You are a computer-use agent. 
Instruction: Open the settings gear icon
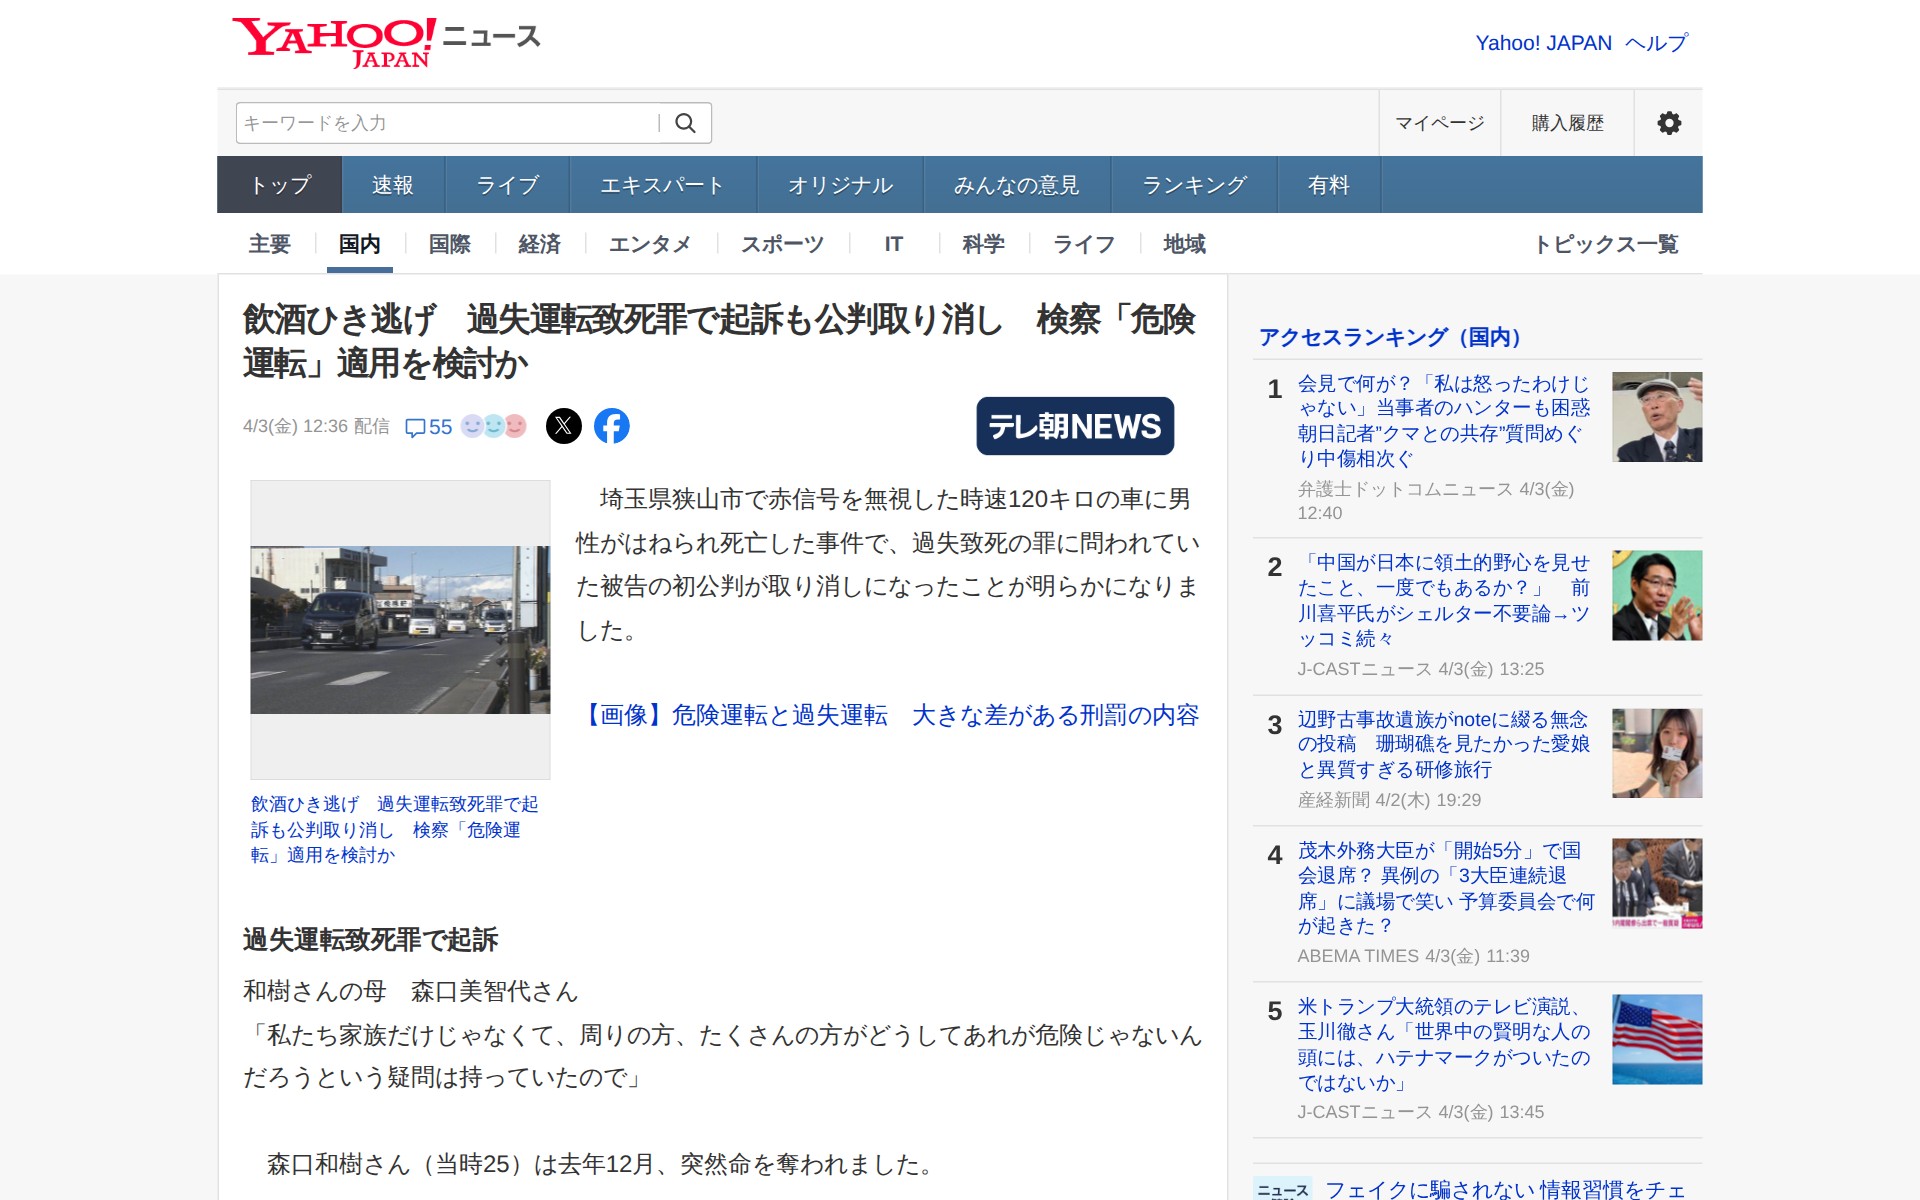(1668, 123)
